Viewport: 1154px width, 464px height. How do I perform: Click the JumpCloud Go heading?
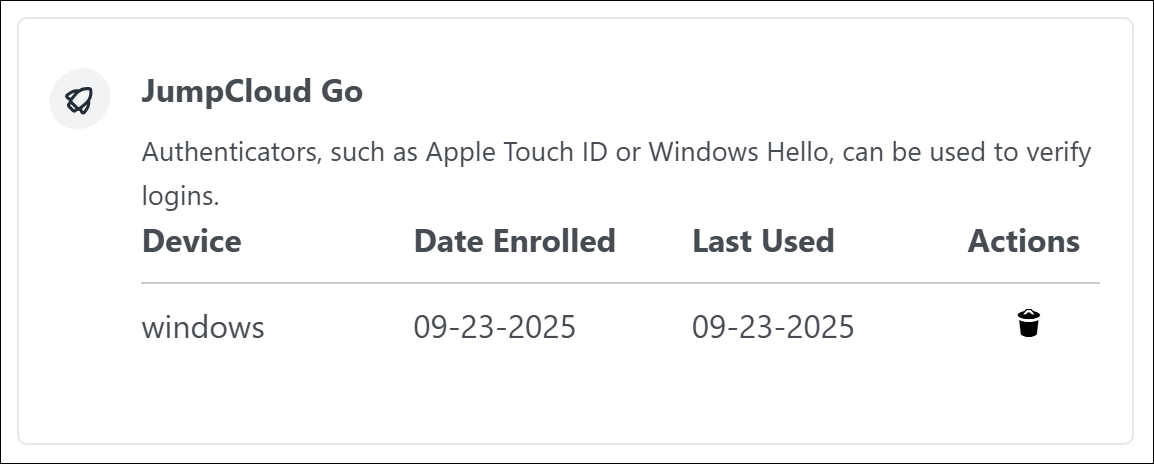tap(252, 92)
